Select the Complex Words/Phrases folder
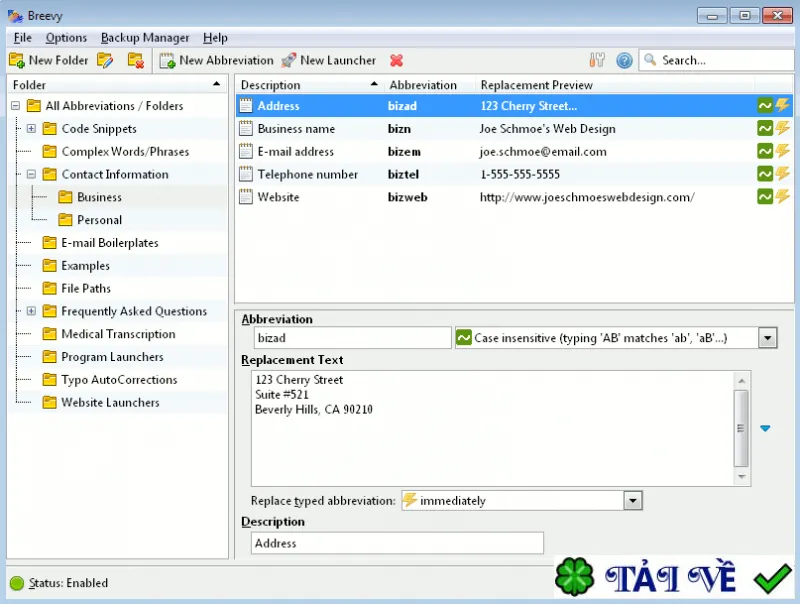 (x=125, y=152)
